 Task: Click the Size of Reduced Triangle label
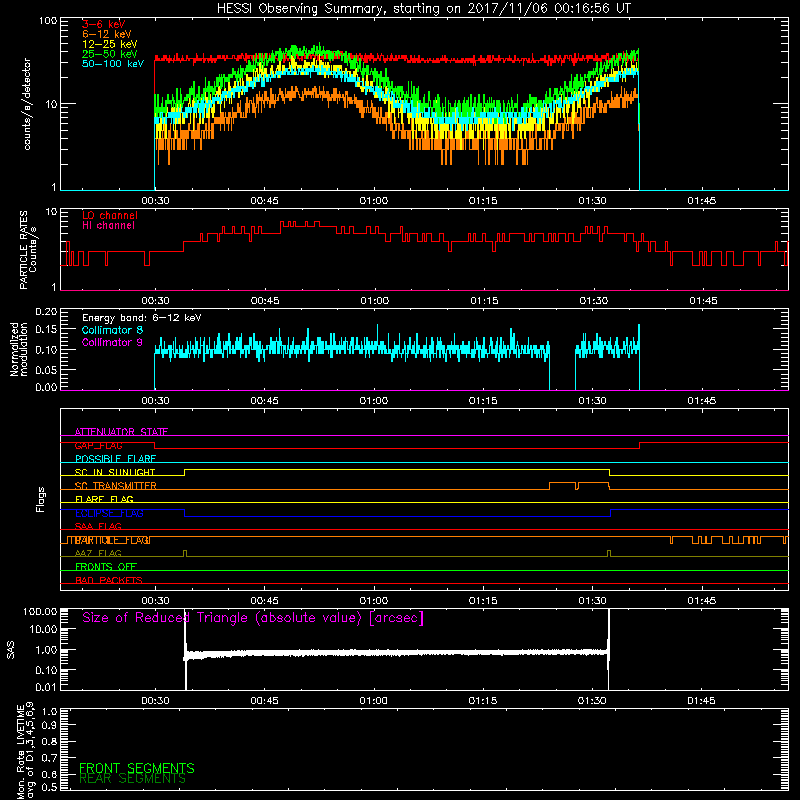coord(253,618)
